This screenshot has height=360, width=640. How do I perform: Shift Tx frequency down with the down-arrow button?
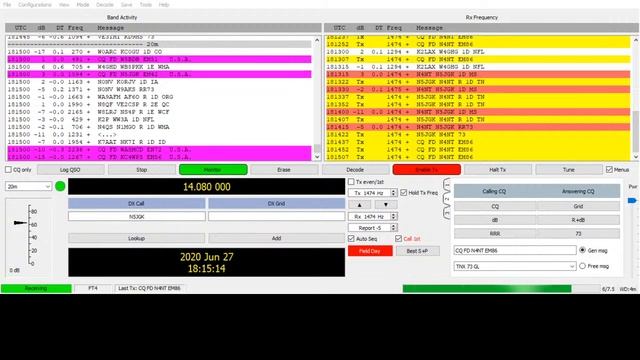tap(386, 204)
